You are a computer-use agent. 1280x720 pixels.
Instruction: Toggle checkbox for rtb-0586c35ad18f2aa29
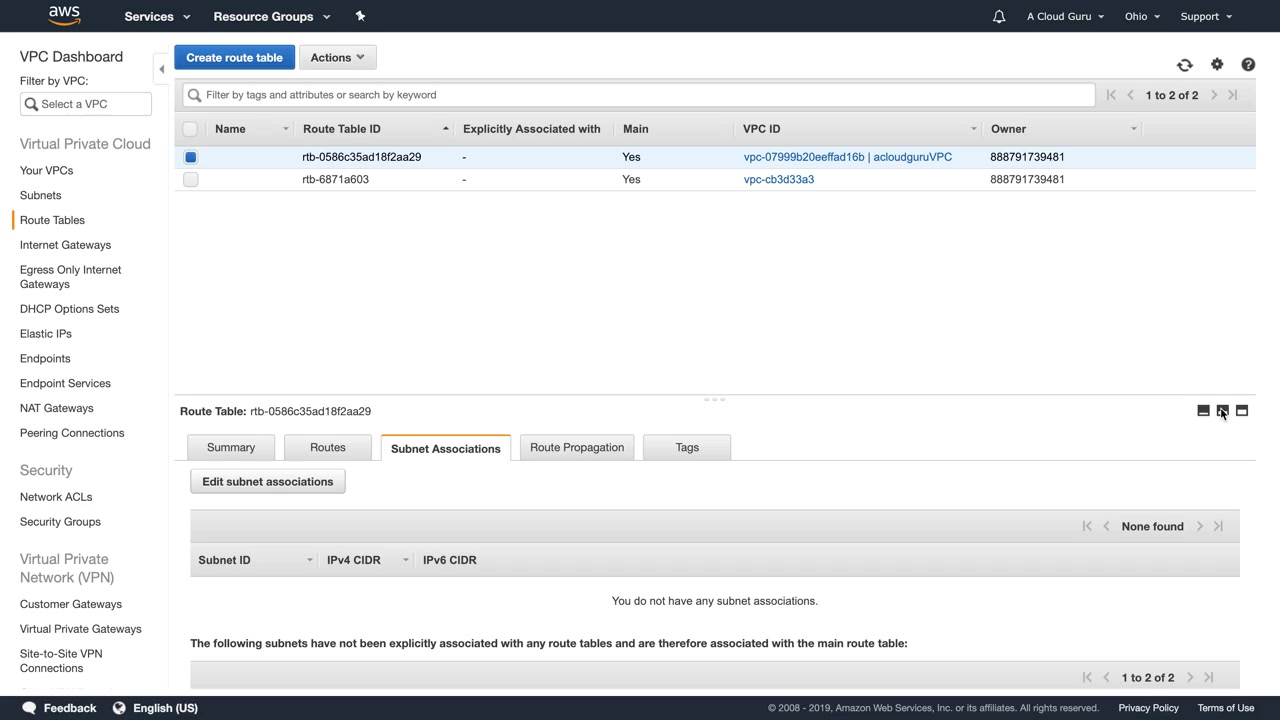(x=191, y=157)
